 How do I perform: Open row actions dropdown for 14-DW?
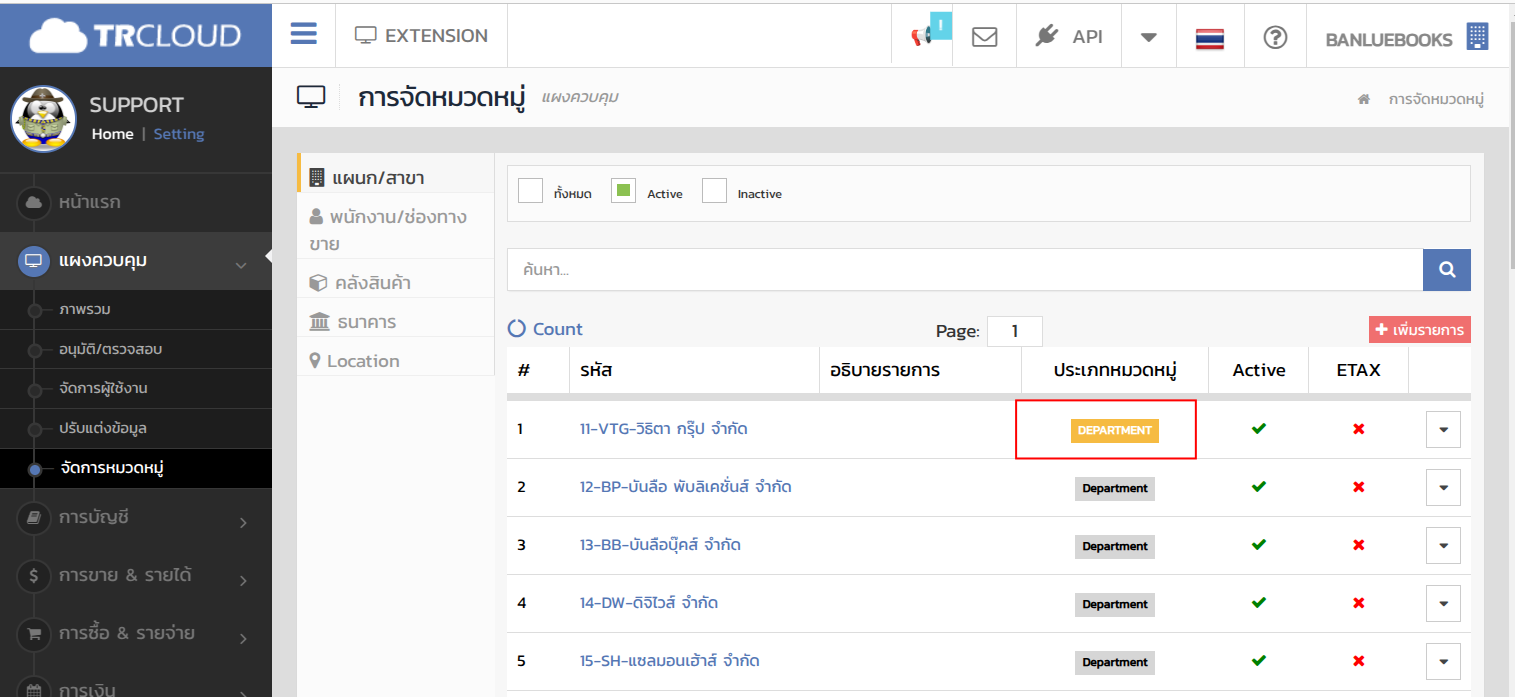coord(1443,603)
